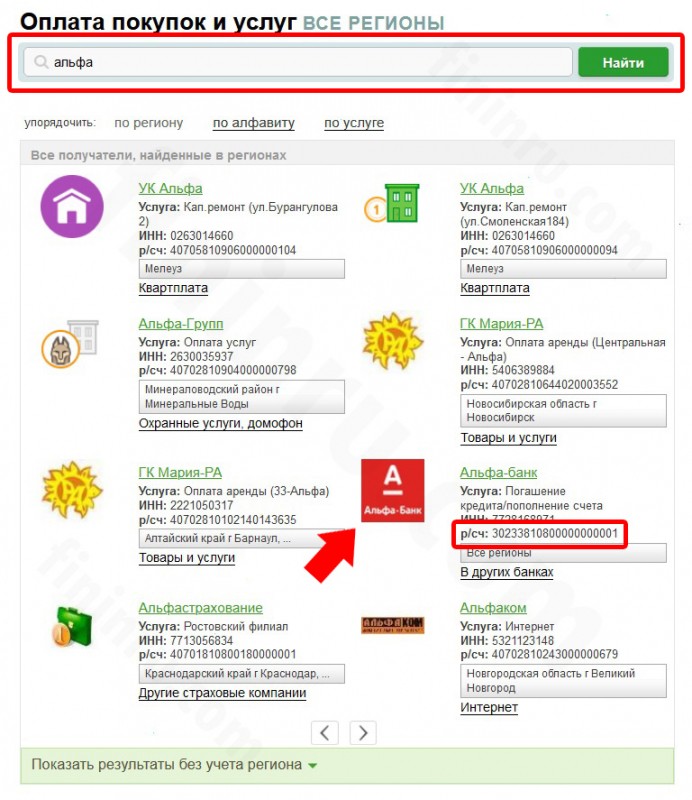This screenshot has height=800, width=692.
Task: Sort results по услуге
Action: 354,123
